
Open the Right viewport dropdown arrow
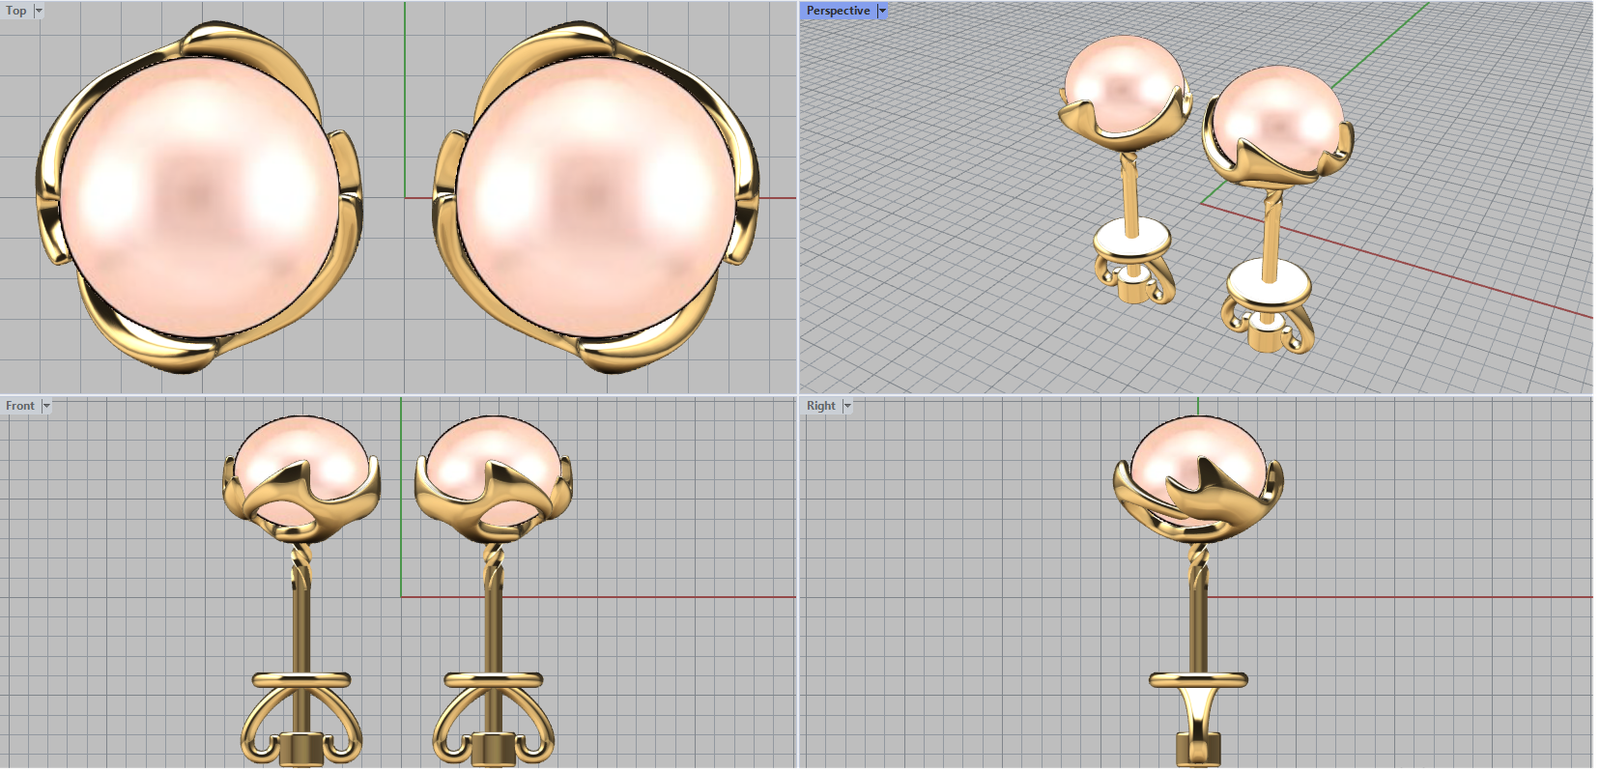pos(847,406)
